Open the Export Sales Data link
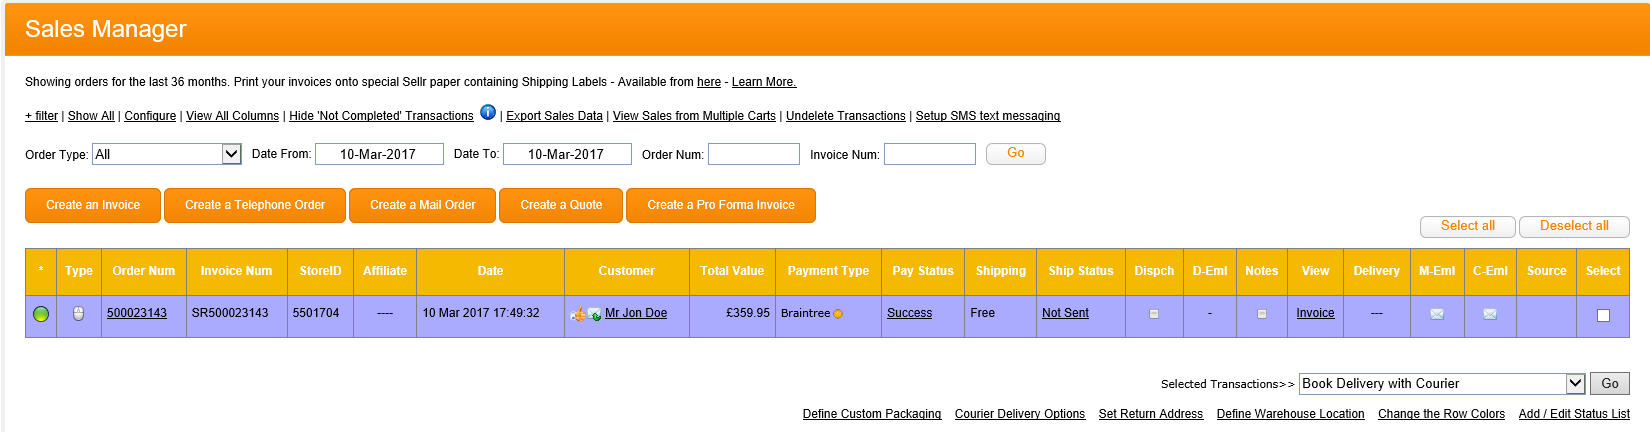 [x=554, y=116]
